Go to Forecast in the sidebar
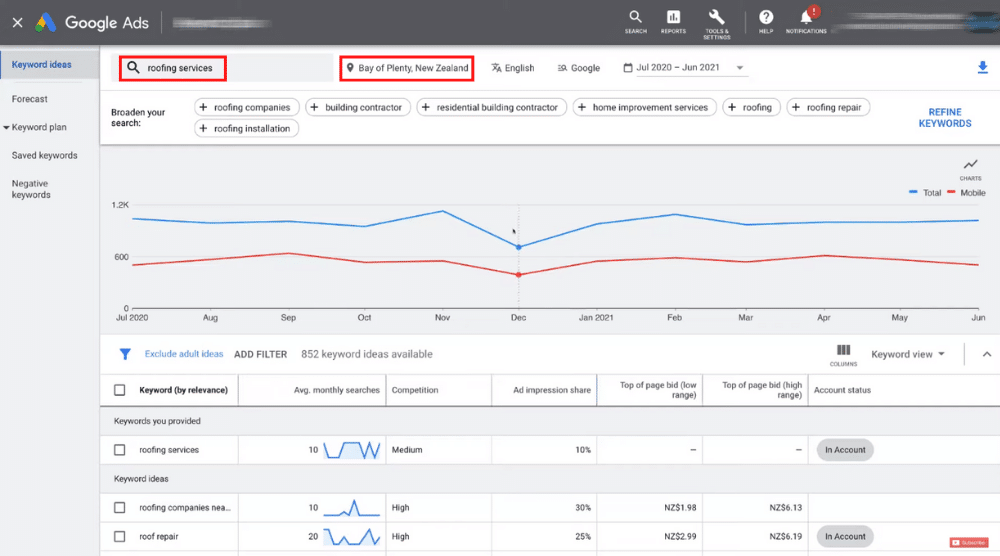The height and width of the screenshot is (556, 1000). (x=29, y=99)
